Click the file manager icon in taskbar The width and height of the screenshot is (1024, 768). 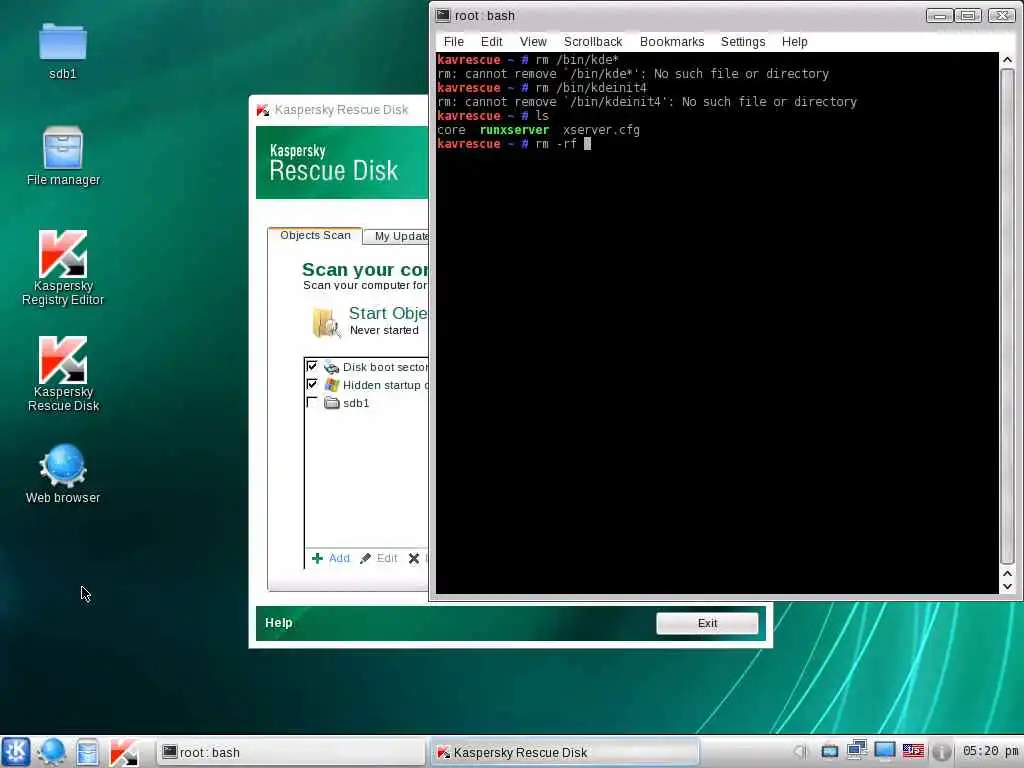click(x=87, y=752)
